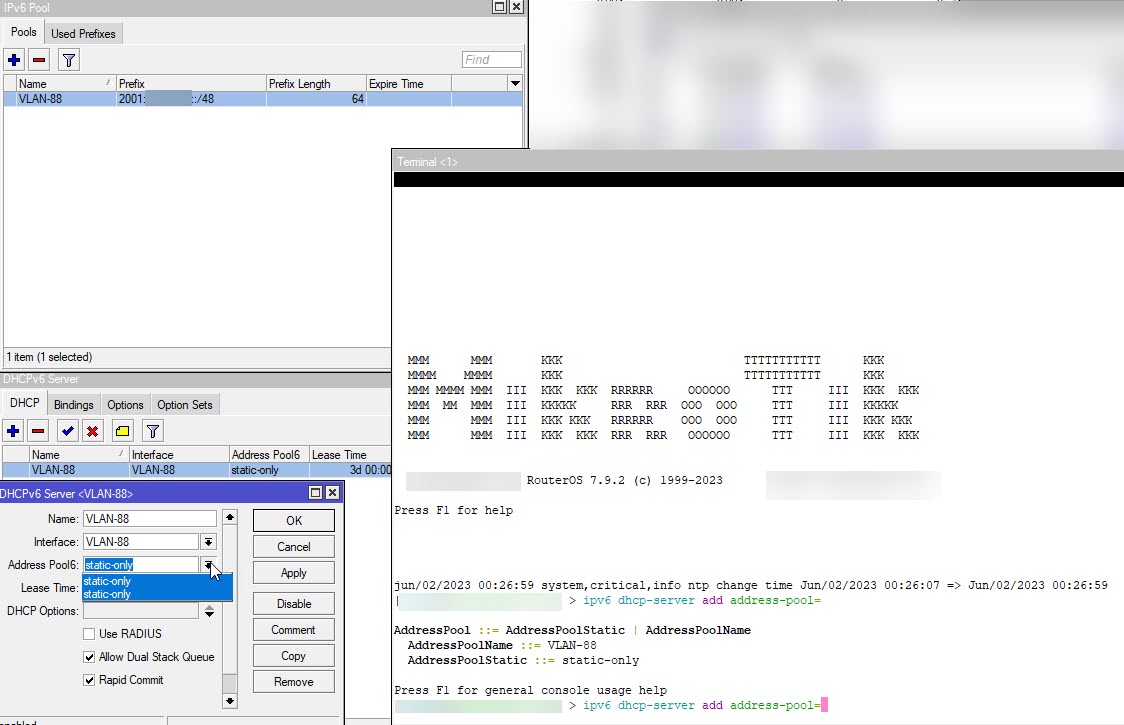Maximize the DHCPv6 Server VLAN-88 dialog
Image resolution: width=1124 pixels, height=725 pixels.
click(x=315, y=493)
